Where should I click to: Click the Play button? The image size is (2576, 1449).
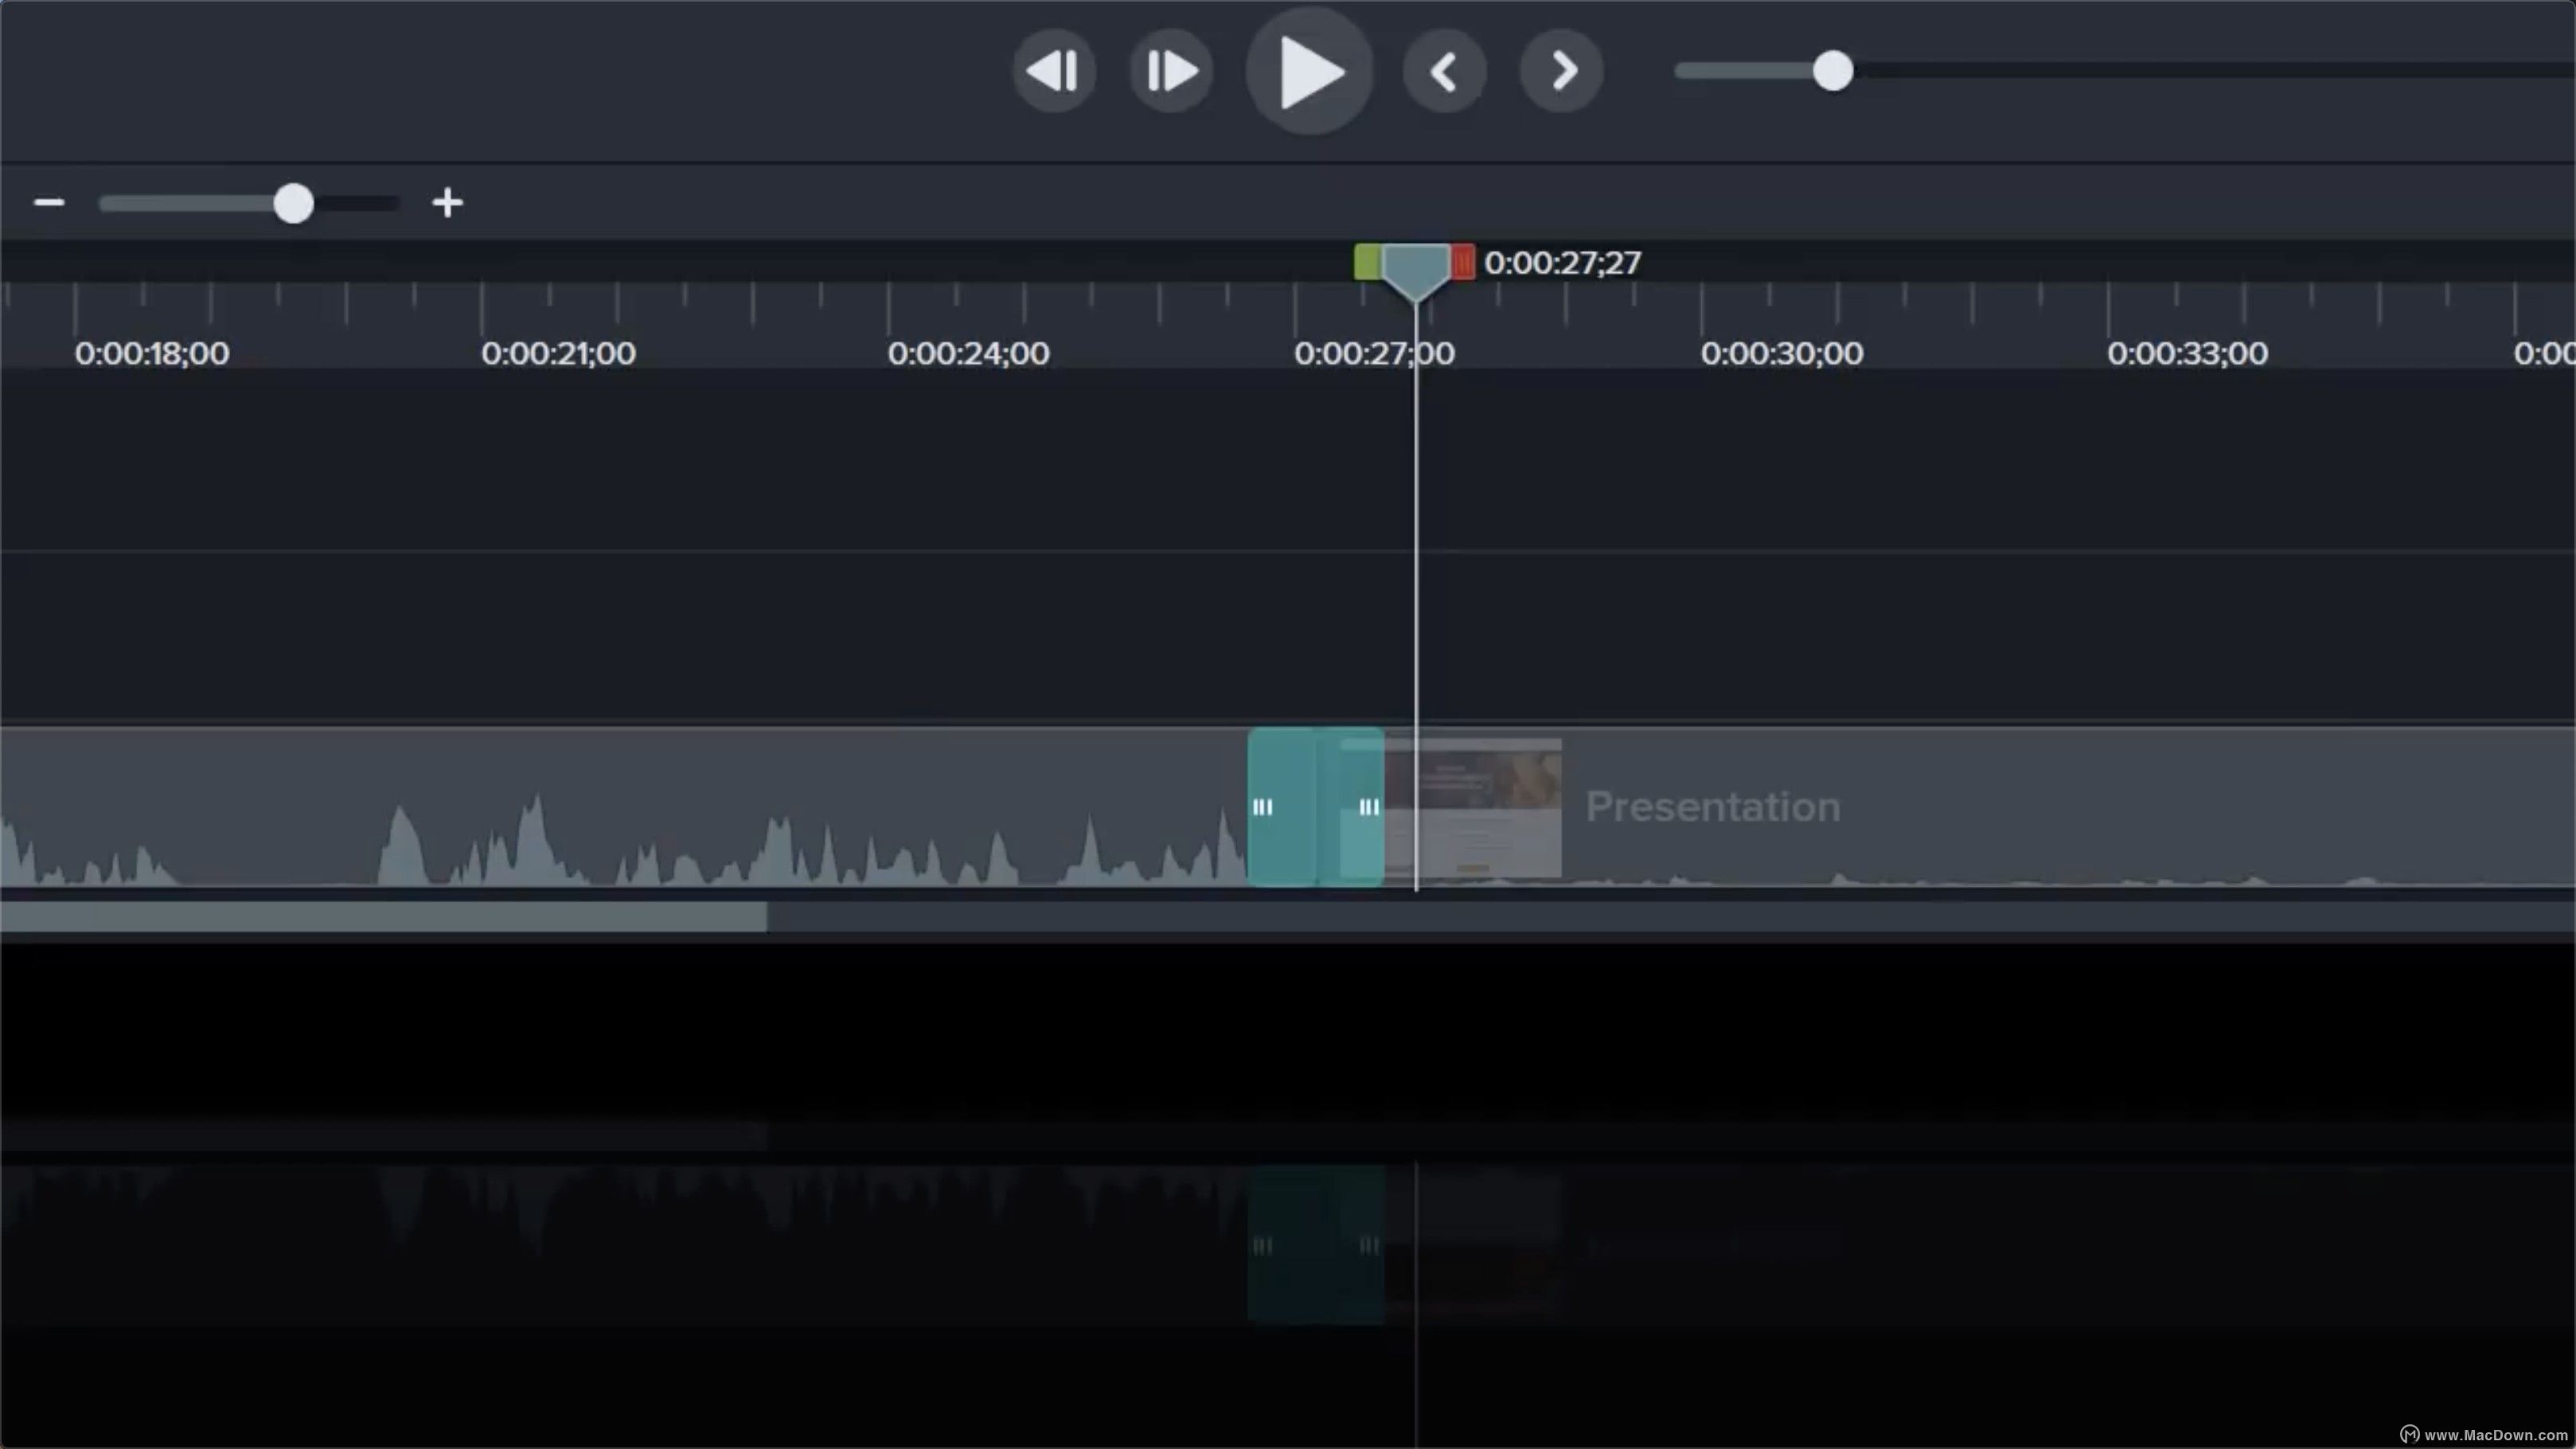(x=1310, y=70)
